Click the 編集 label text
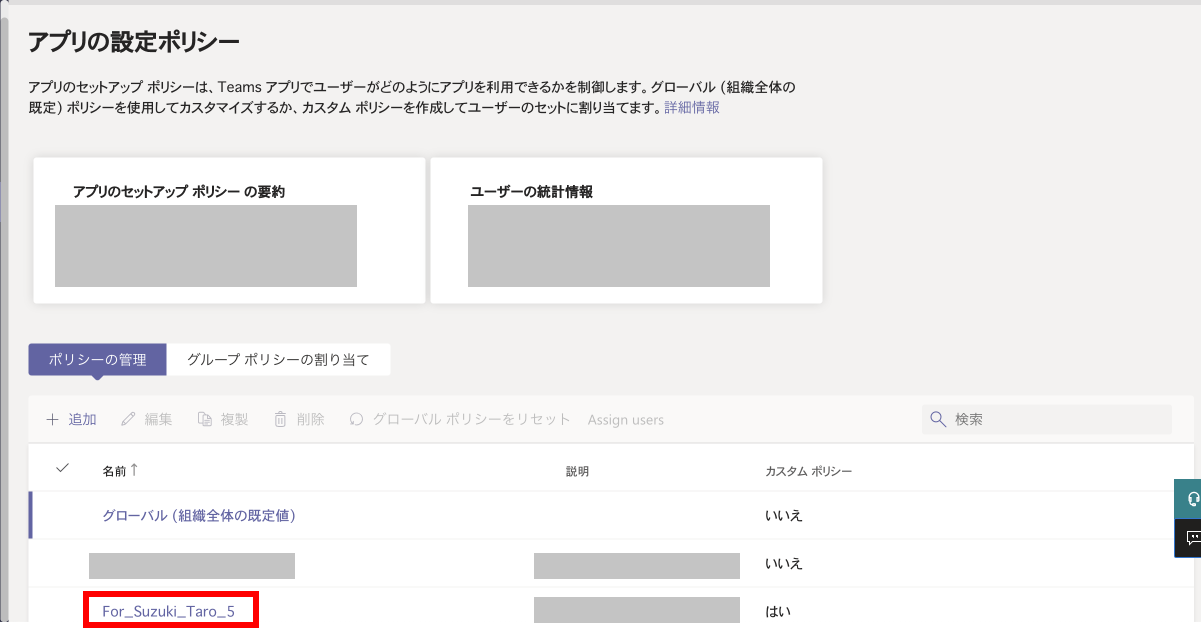The height and width of the screenshot is (628, 1201). (x=159, y=420)
